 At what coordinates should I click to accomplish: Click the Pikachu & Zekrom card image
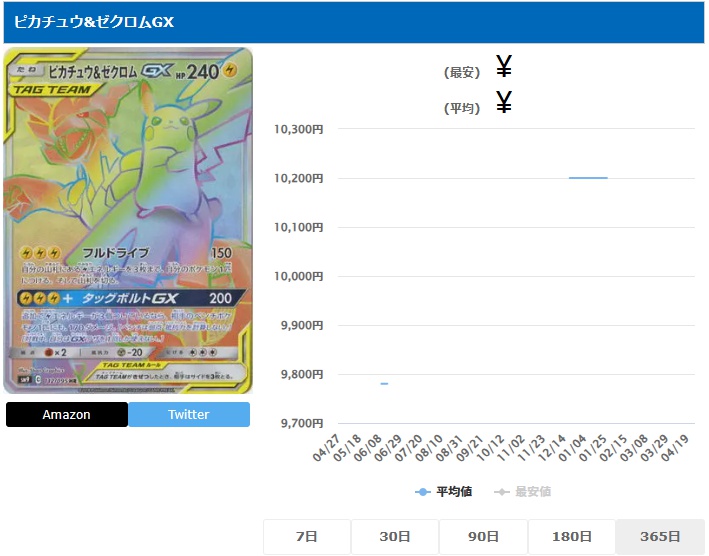128,221
